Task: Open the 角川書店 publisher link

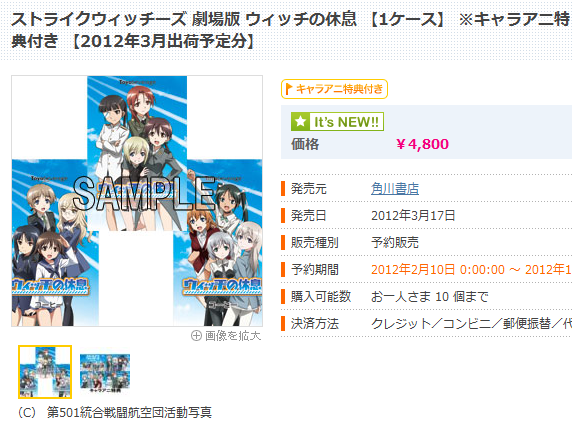Action: pyautogui.click(x=395, y=189)
